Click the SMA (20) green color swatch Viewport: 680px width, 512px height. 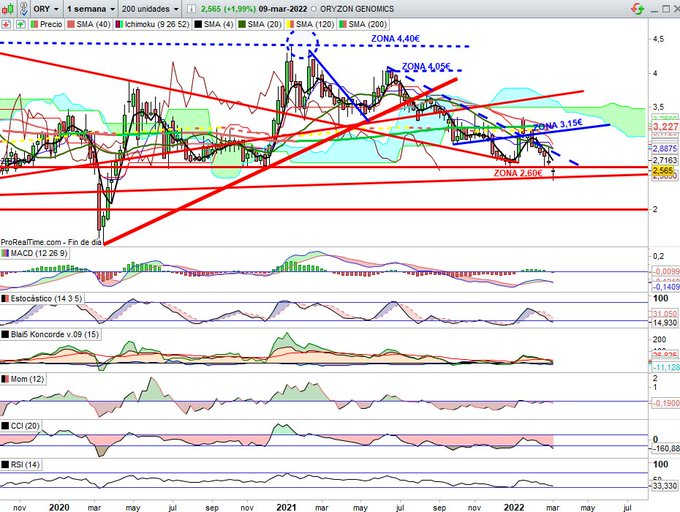242,24
